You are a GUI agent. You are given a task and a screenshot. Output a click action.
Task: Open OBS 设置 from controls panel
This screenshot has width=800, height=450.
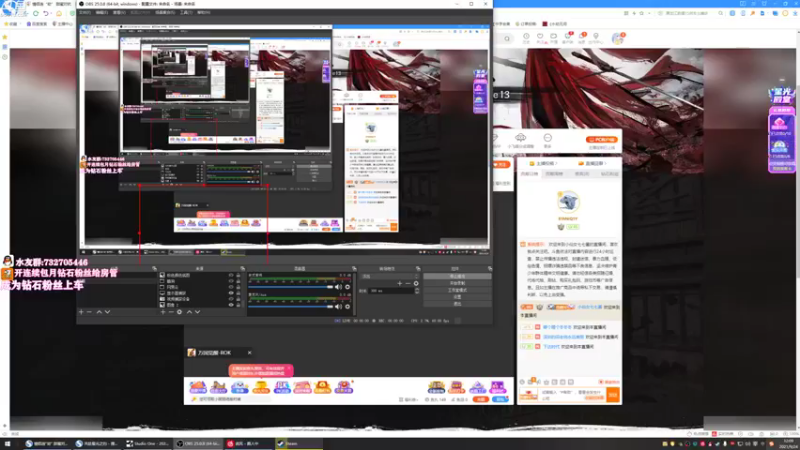pyautogui.click(x=457, y=297)
